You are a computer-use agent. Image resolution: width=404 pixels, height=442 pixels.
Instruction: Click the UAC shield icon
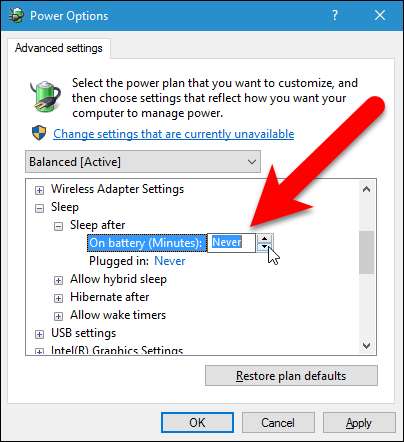[x=39, y=133]
